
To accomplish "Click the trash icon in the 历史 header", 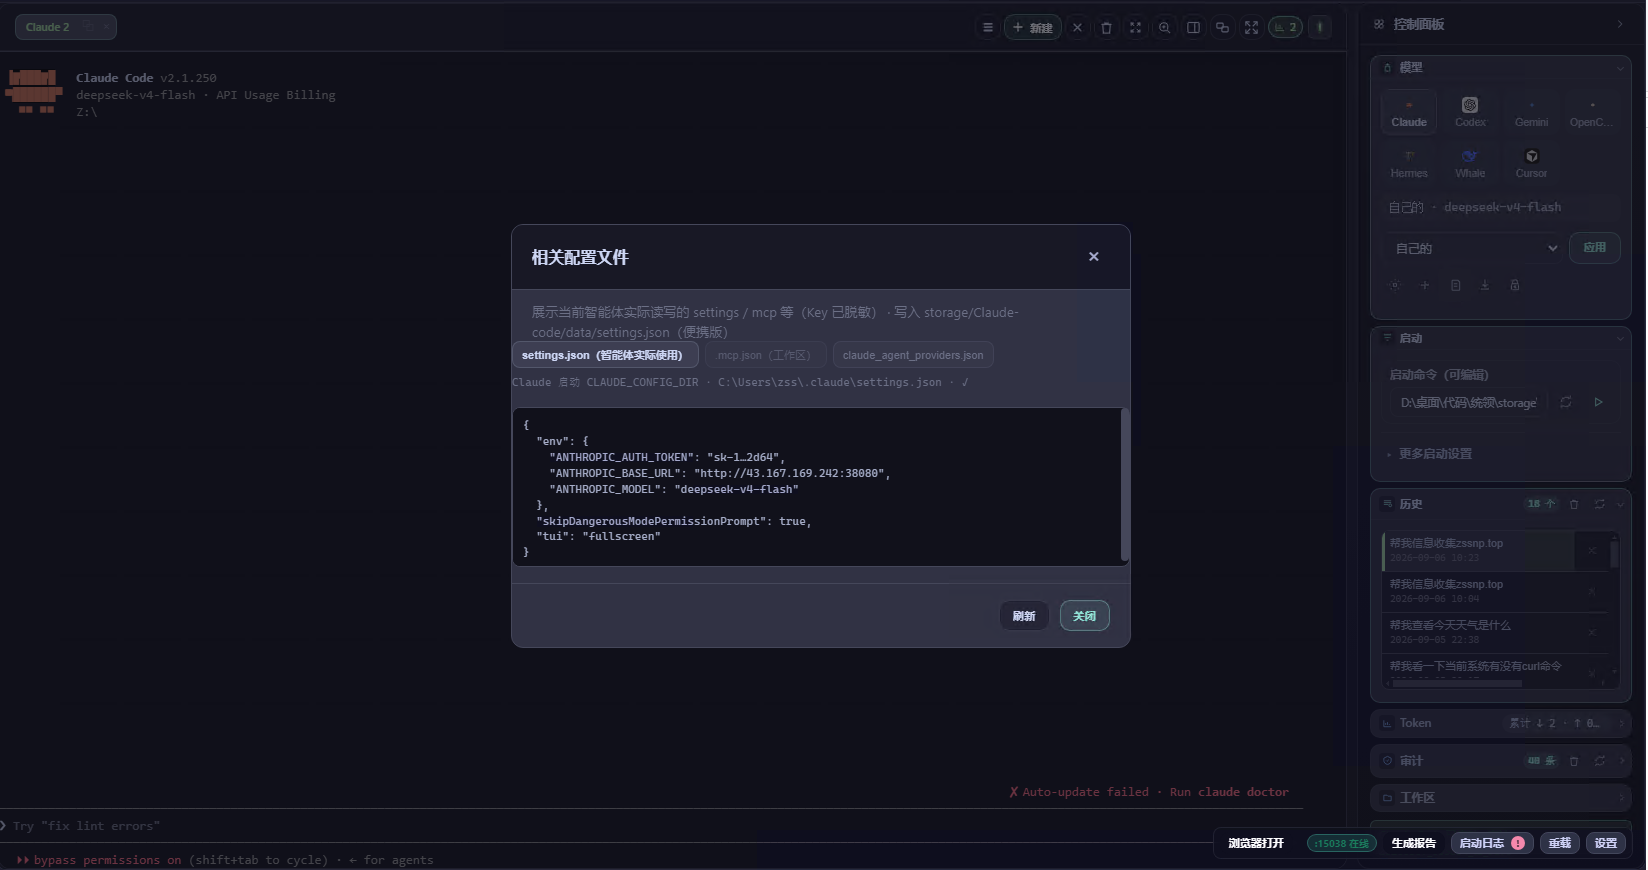I will point(1574,504).
